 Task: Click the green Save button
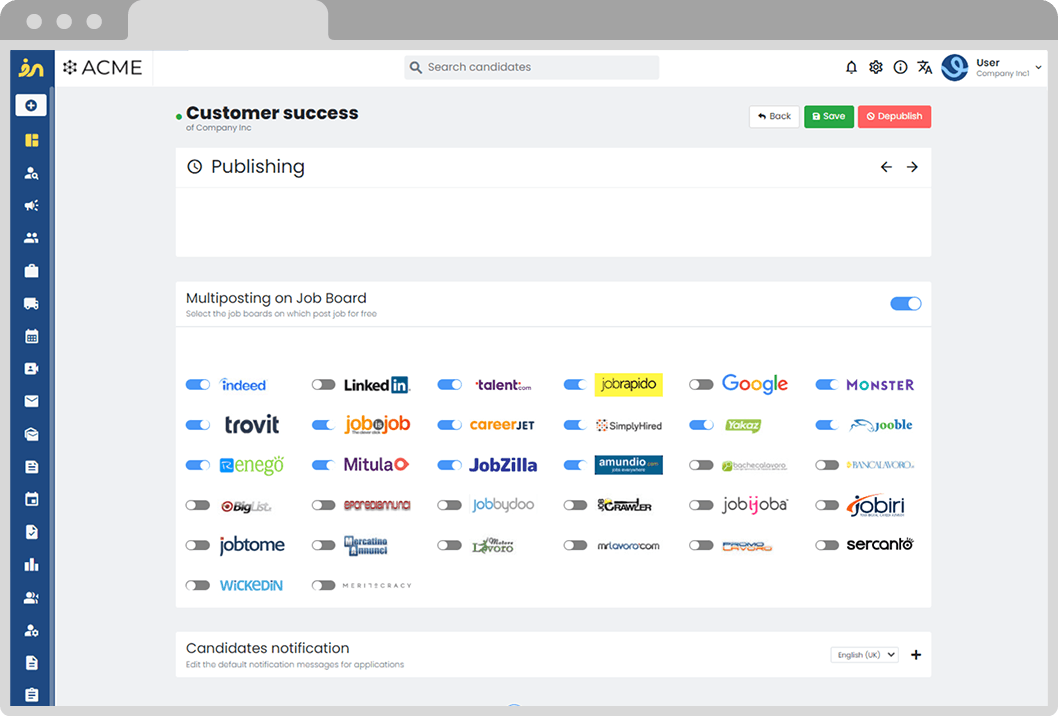point(829,116)
